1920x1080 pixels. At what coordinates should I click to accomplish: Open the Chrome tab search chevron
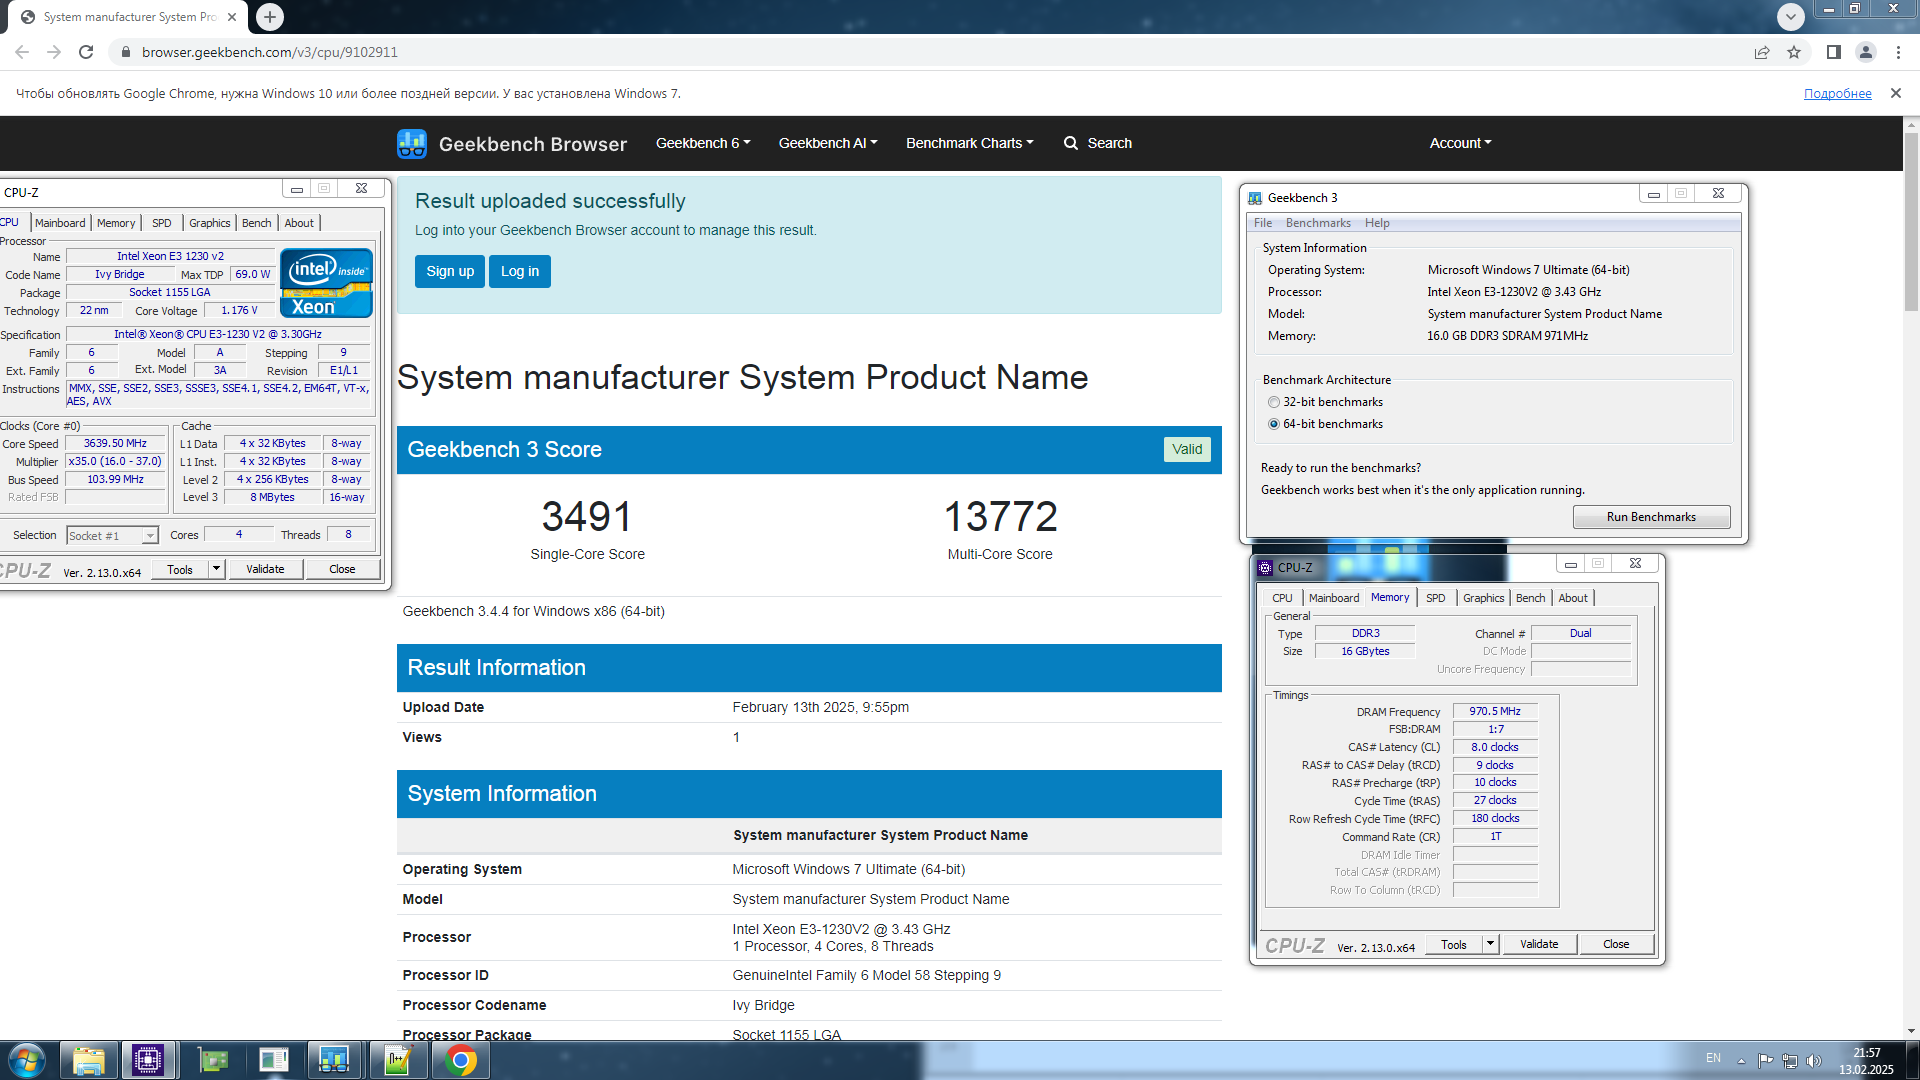pyautogui.click(x=1791, y=16)
